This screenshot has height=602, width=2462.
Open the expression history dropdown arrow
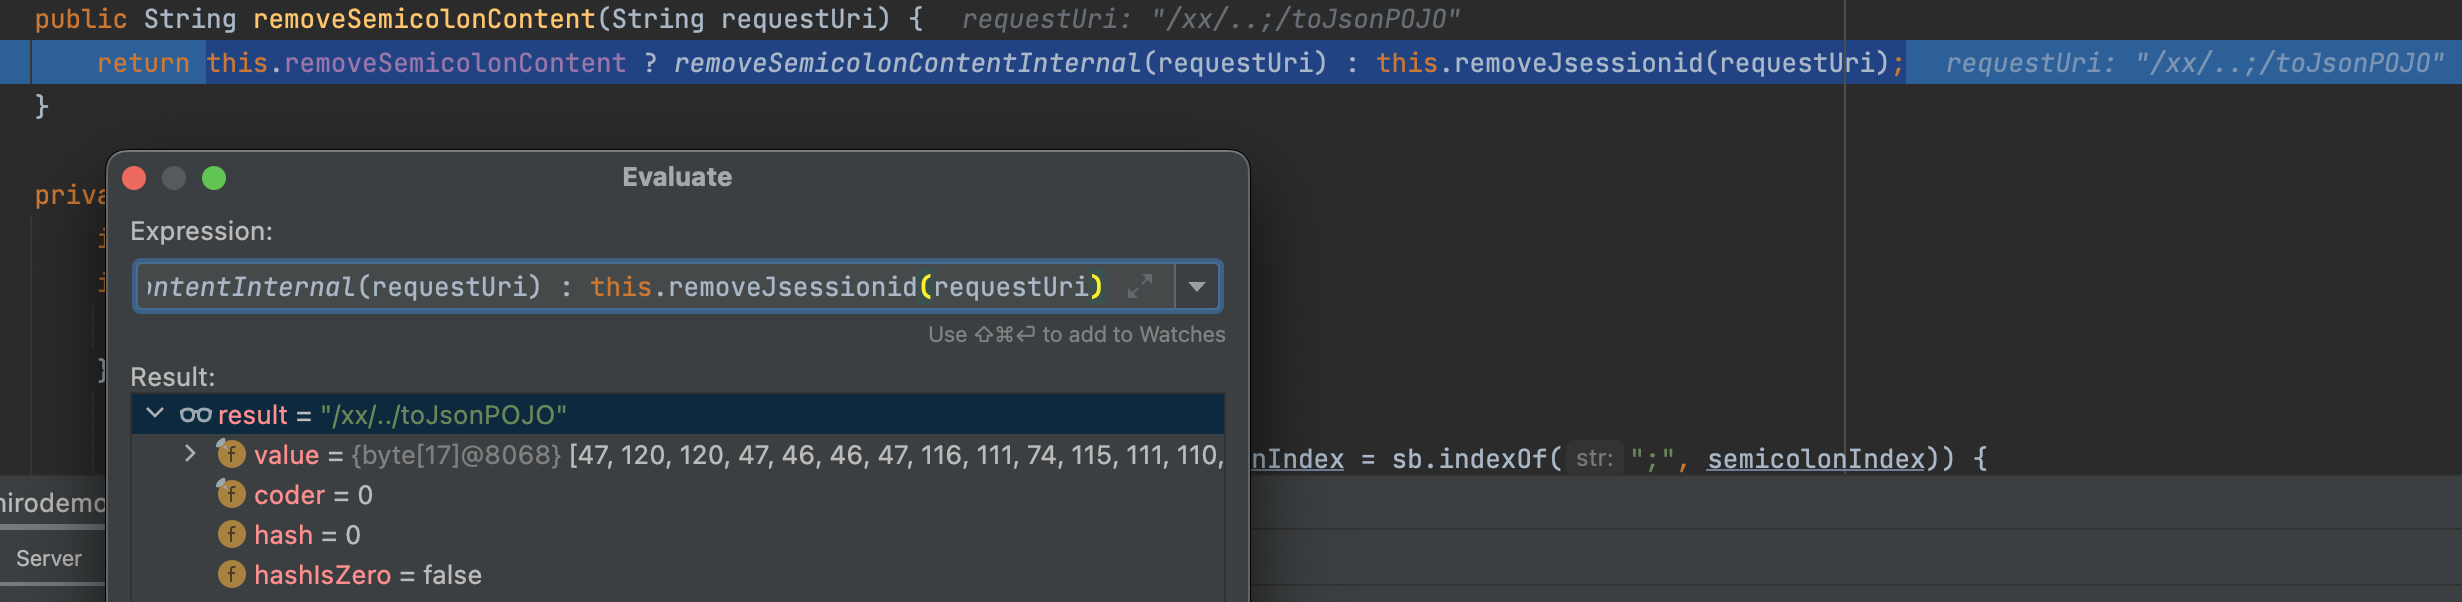coord(1196,287)
